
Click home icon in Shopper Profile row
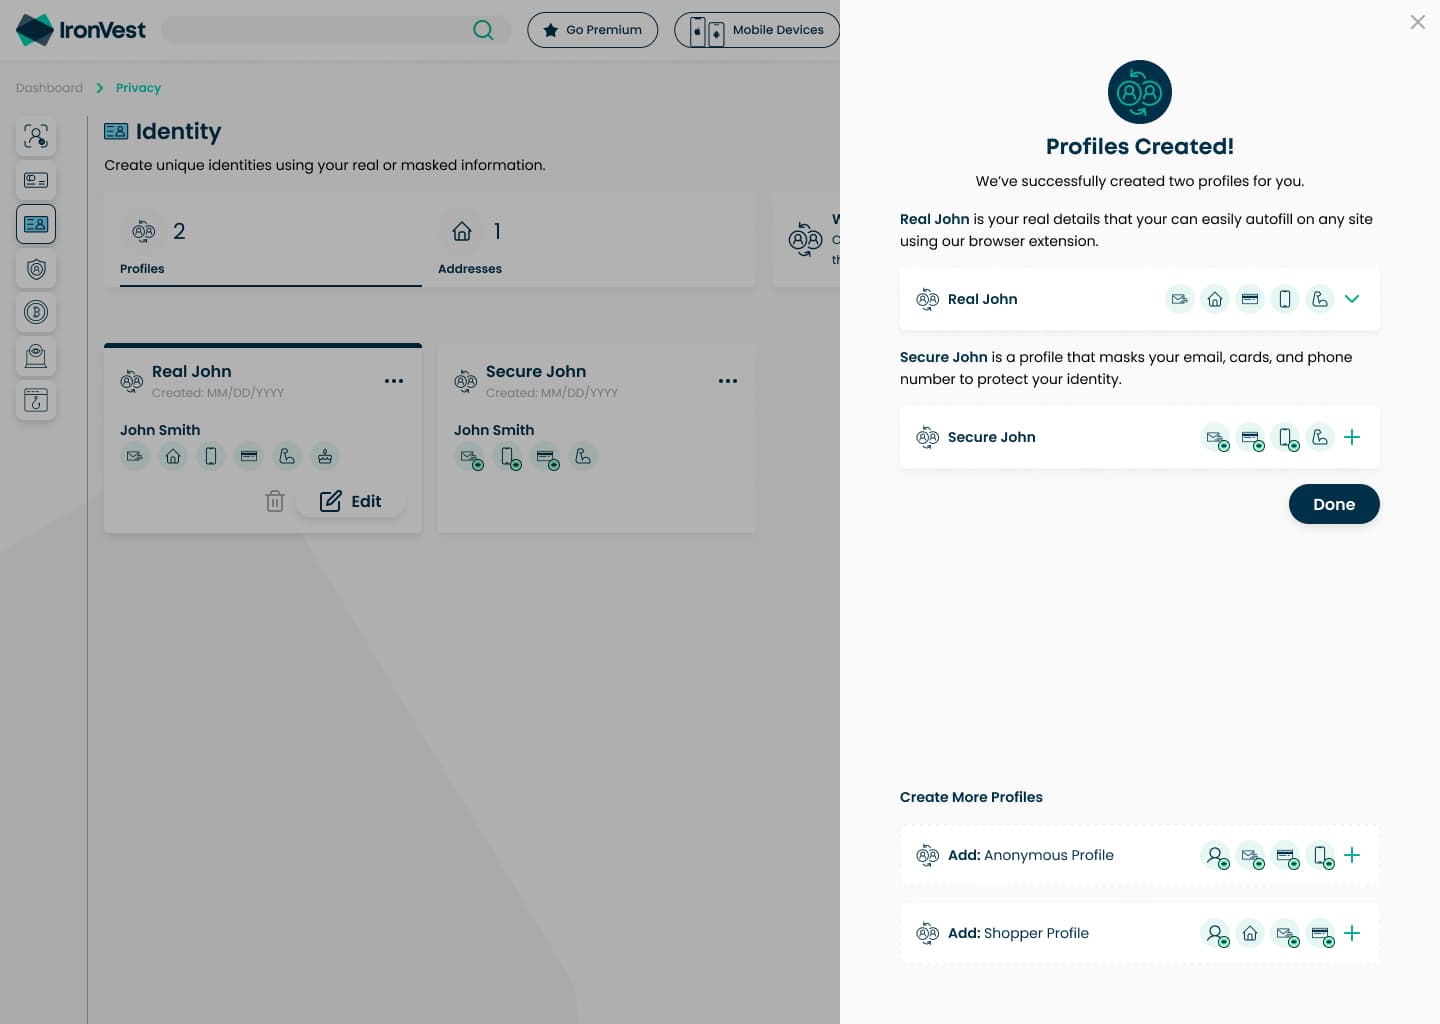1250,933
